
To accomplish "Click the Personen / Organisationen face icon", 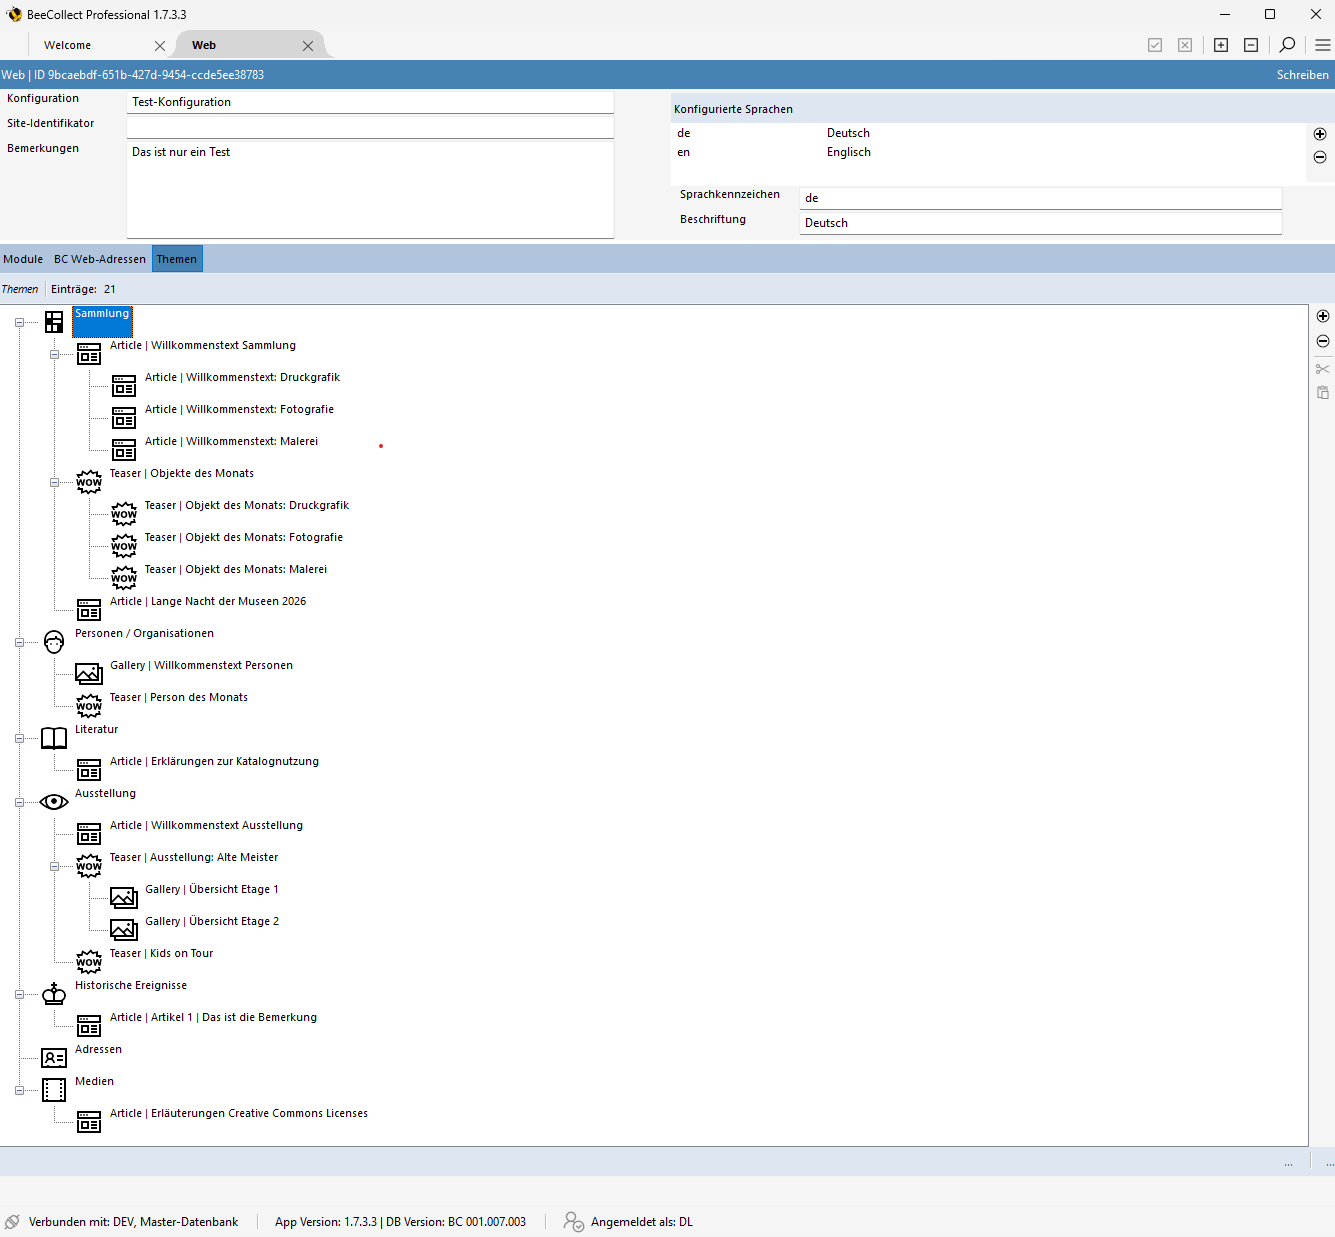I will pos(54,642).
